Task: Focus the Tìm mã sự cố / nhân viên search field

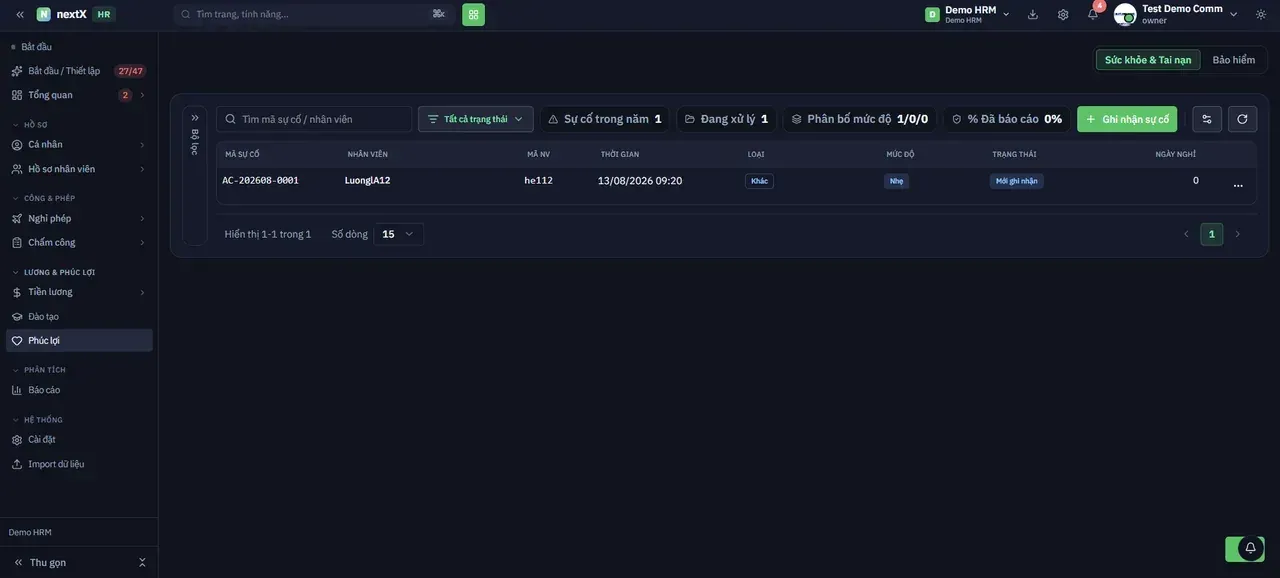Action: click(314, 119)
